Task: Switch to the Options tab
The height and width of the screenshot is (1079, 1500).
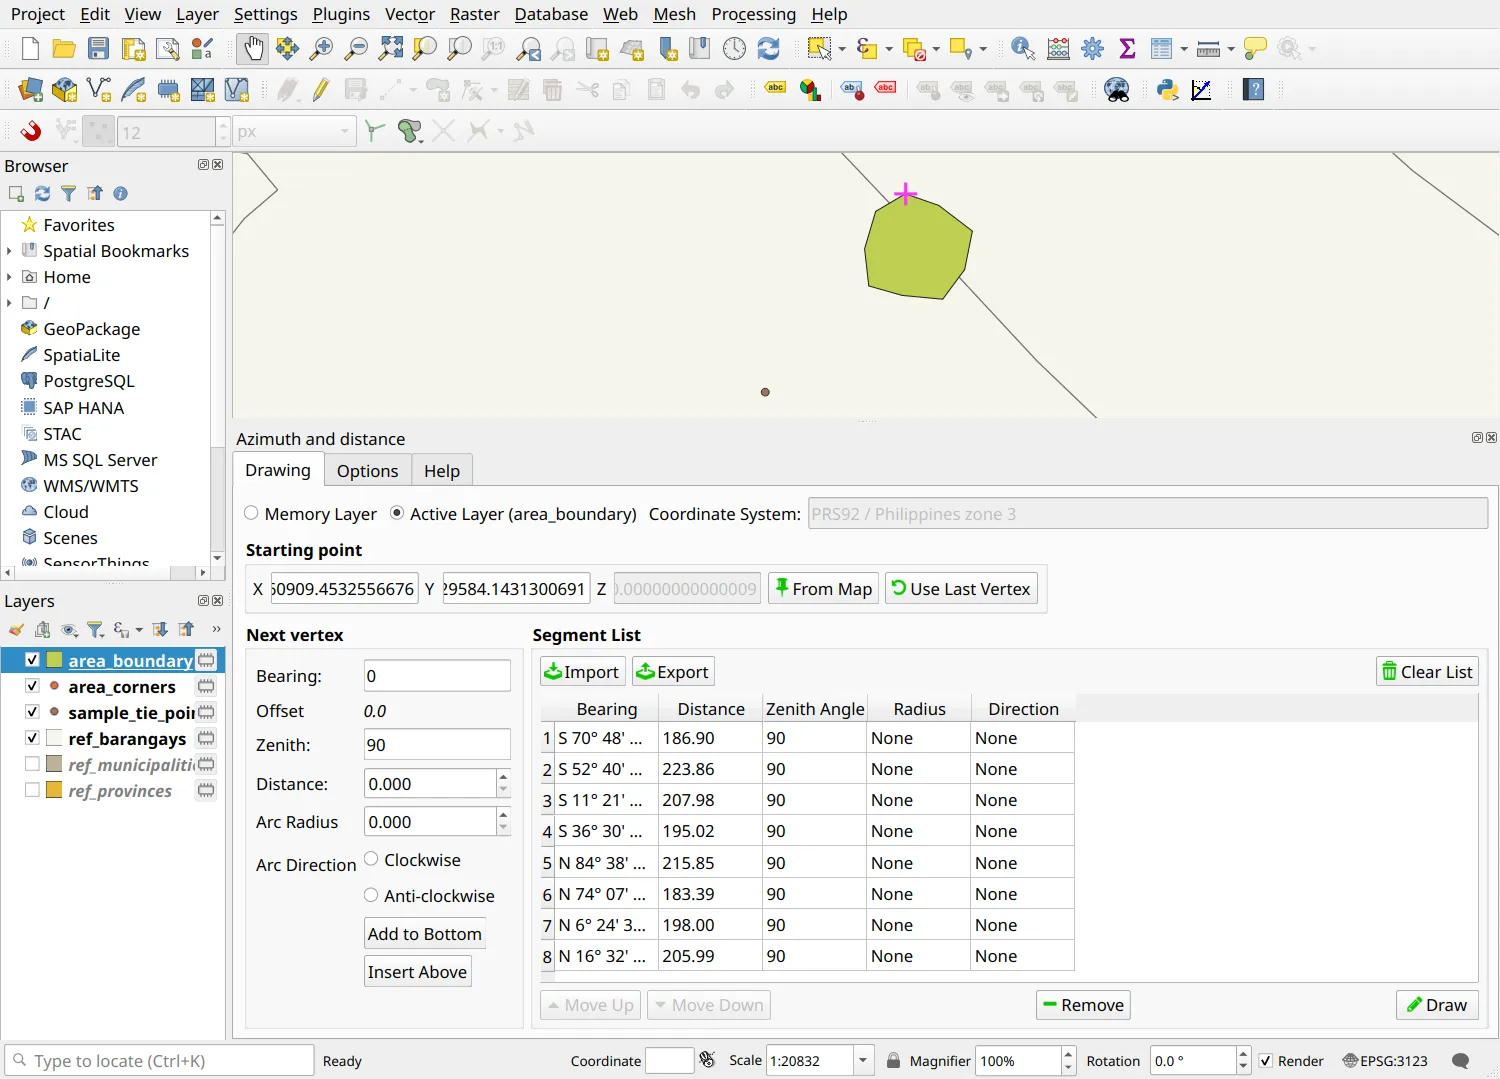Action: tap(367, 471)
